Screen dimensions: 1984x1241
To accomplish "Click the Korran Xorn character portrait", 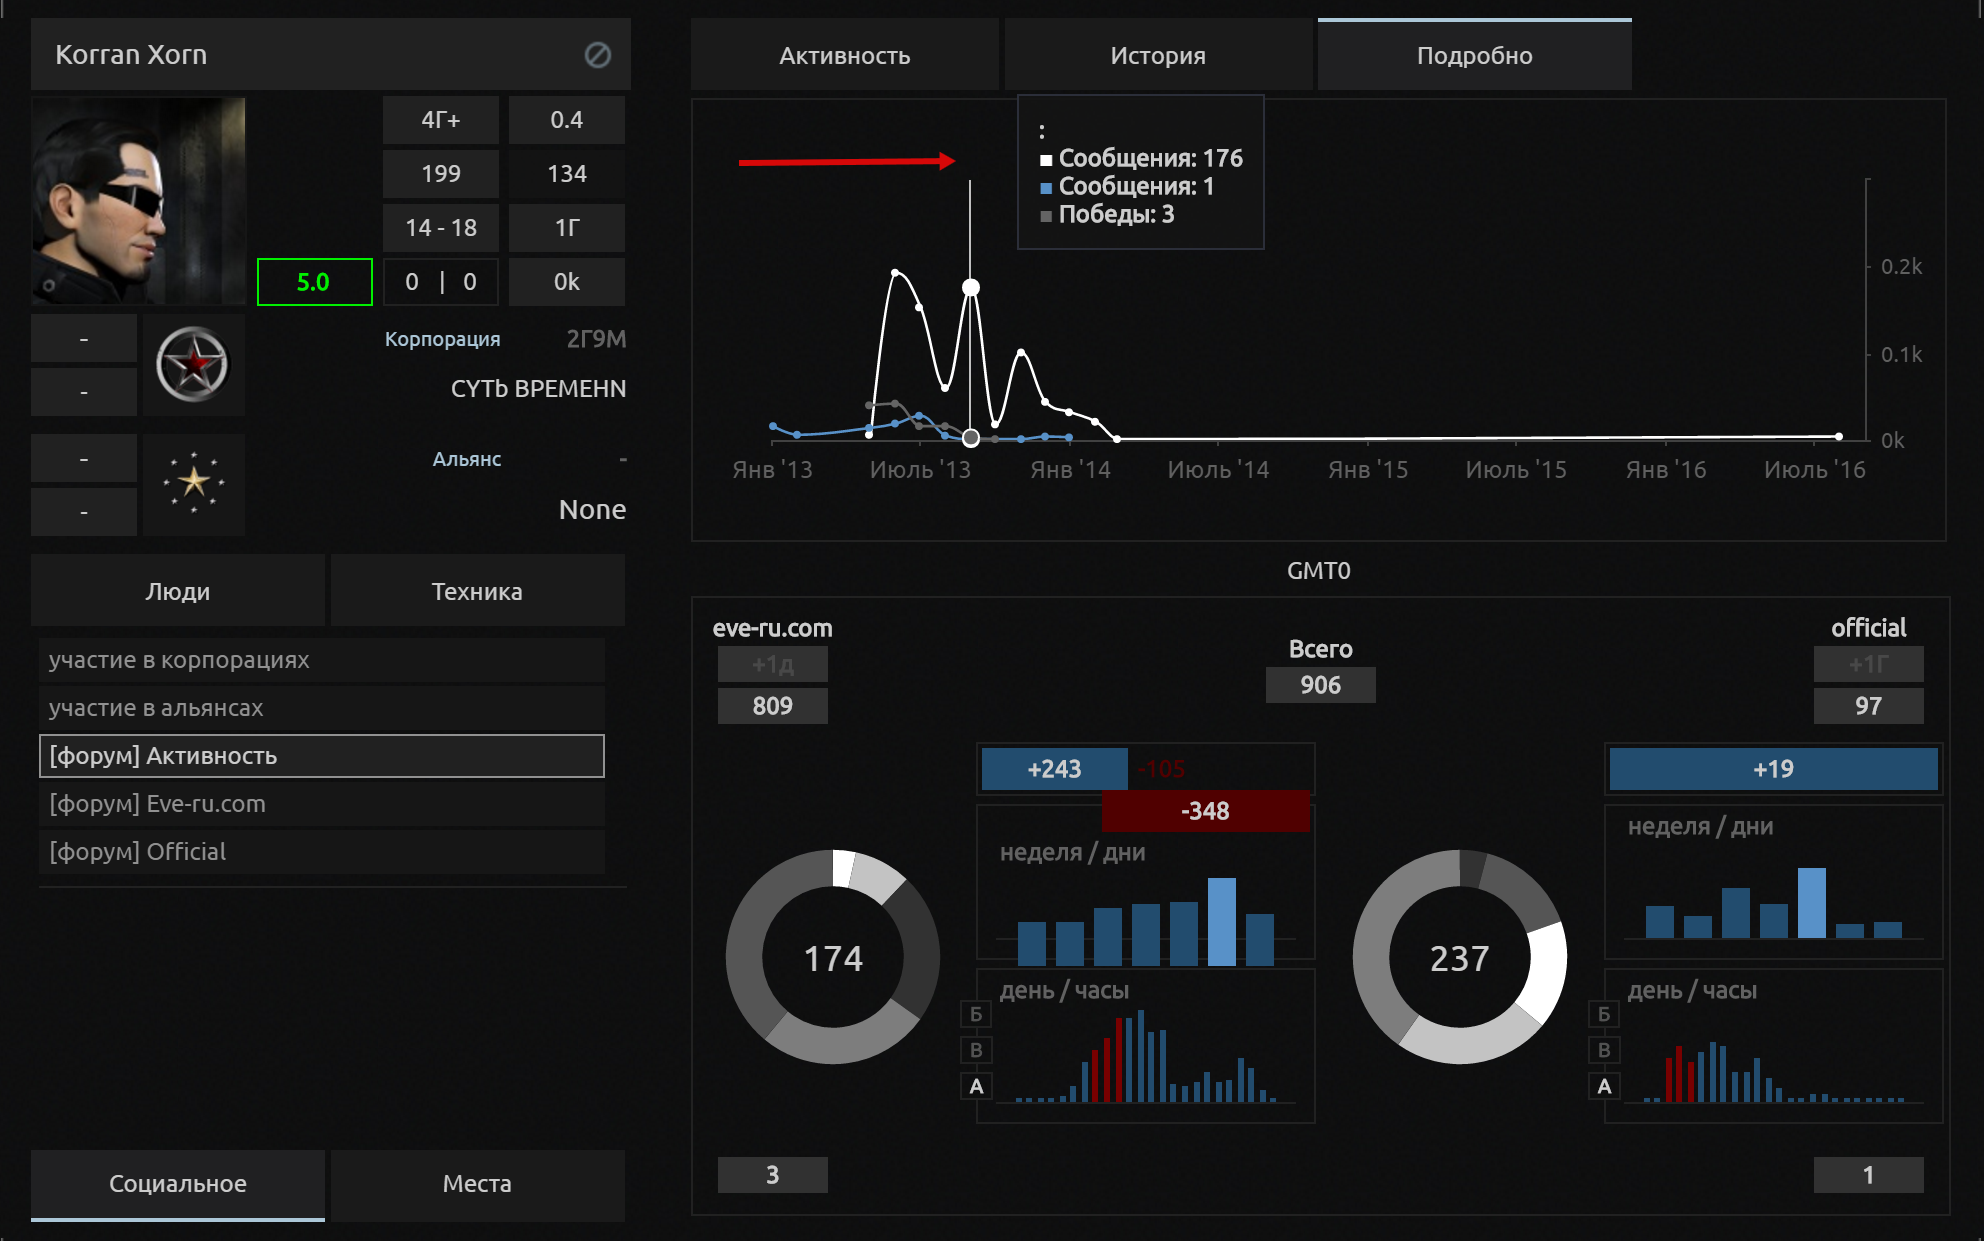I will pos(138,200).
